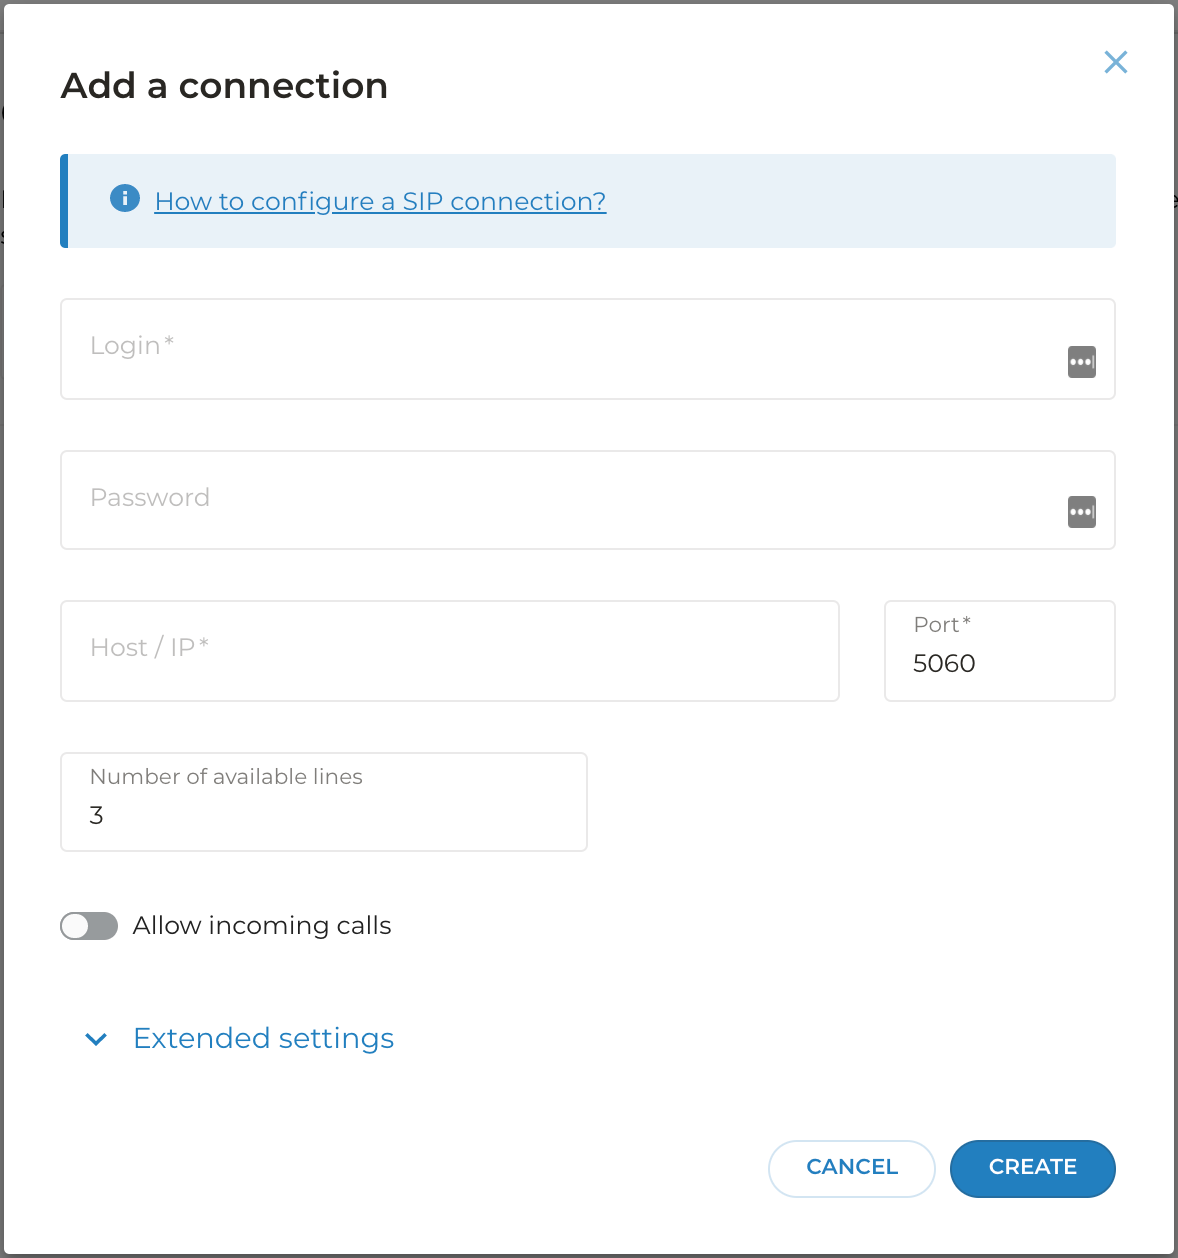Click the Number of available lines label
This screenshot has width=1178, height=1258.
226,777
